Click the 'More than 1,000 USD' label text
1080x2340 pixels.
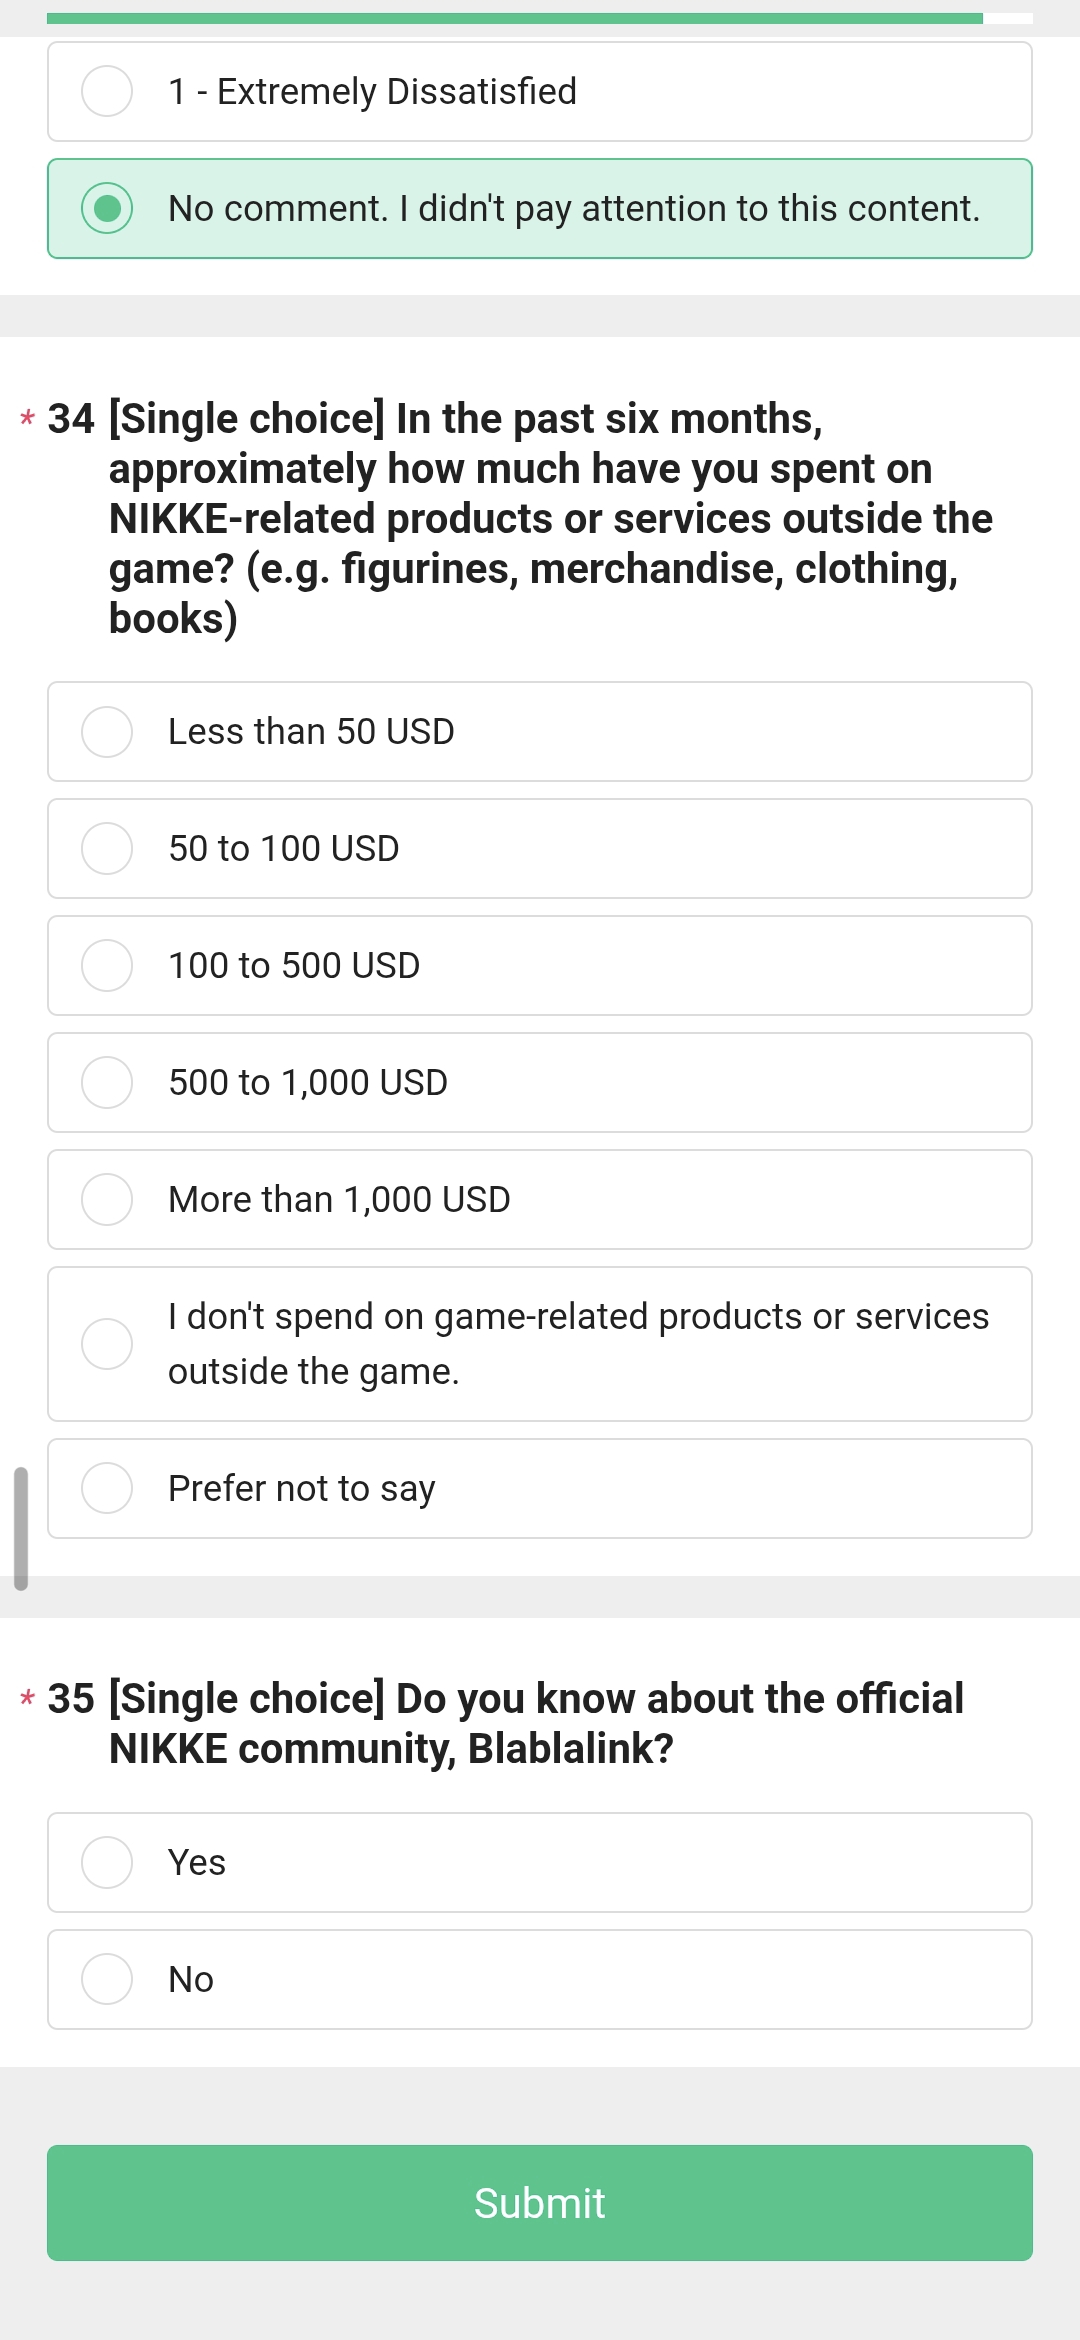(x=339, y=1200)
